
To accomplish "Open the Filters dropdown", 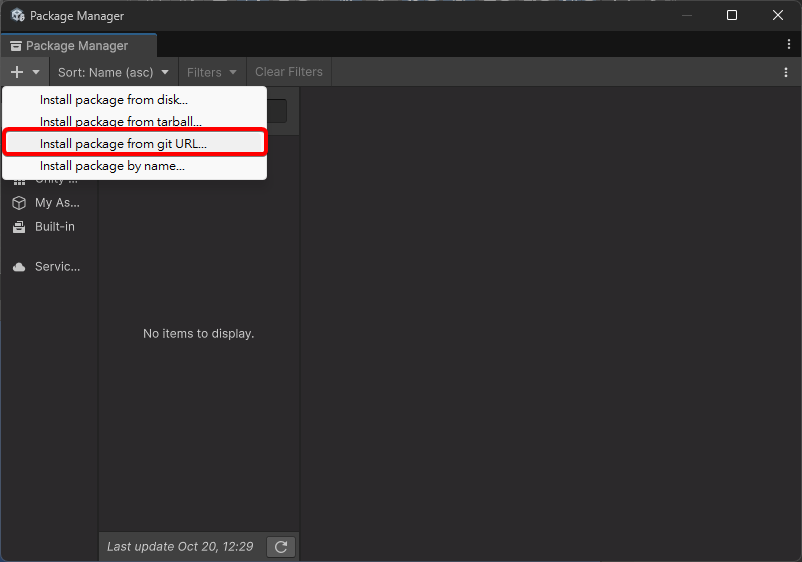I will tap(212, 72).
